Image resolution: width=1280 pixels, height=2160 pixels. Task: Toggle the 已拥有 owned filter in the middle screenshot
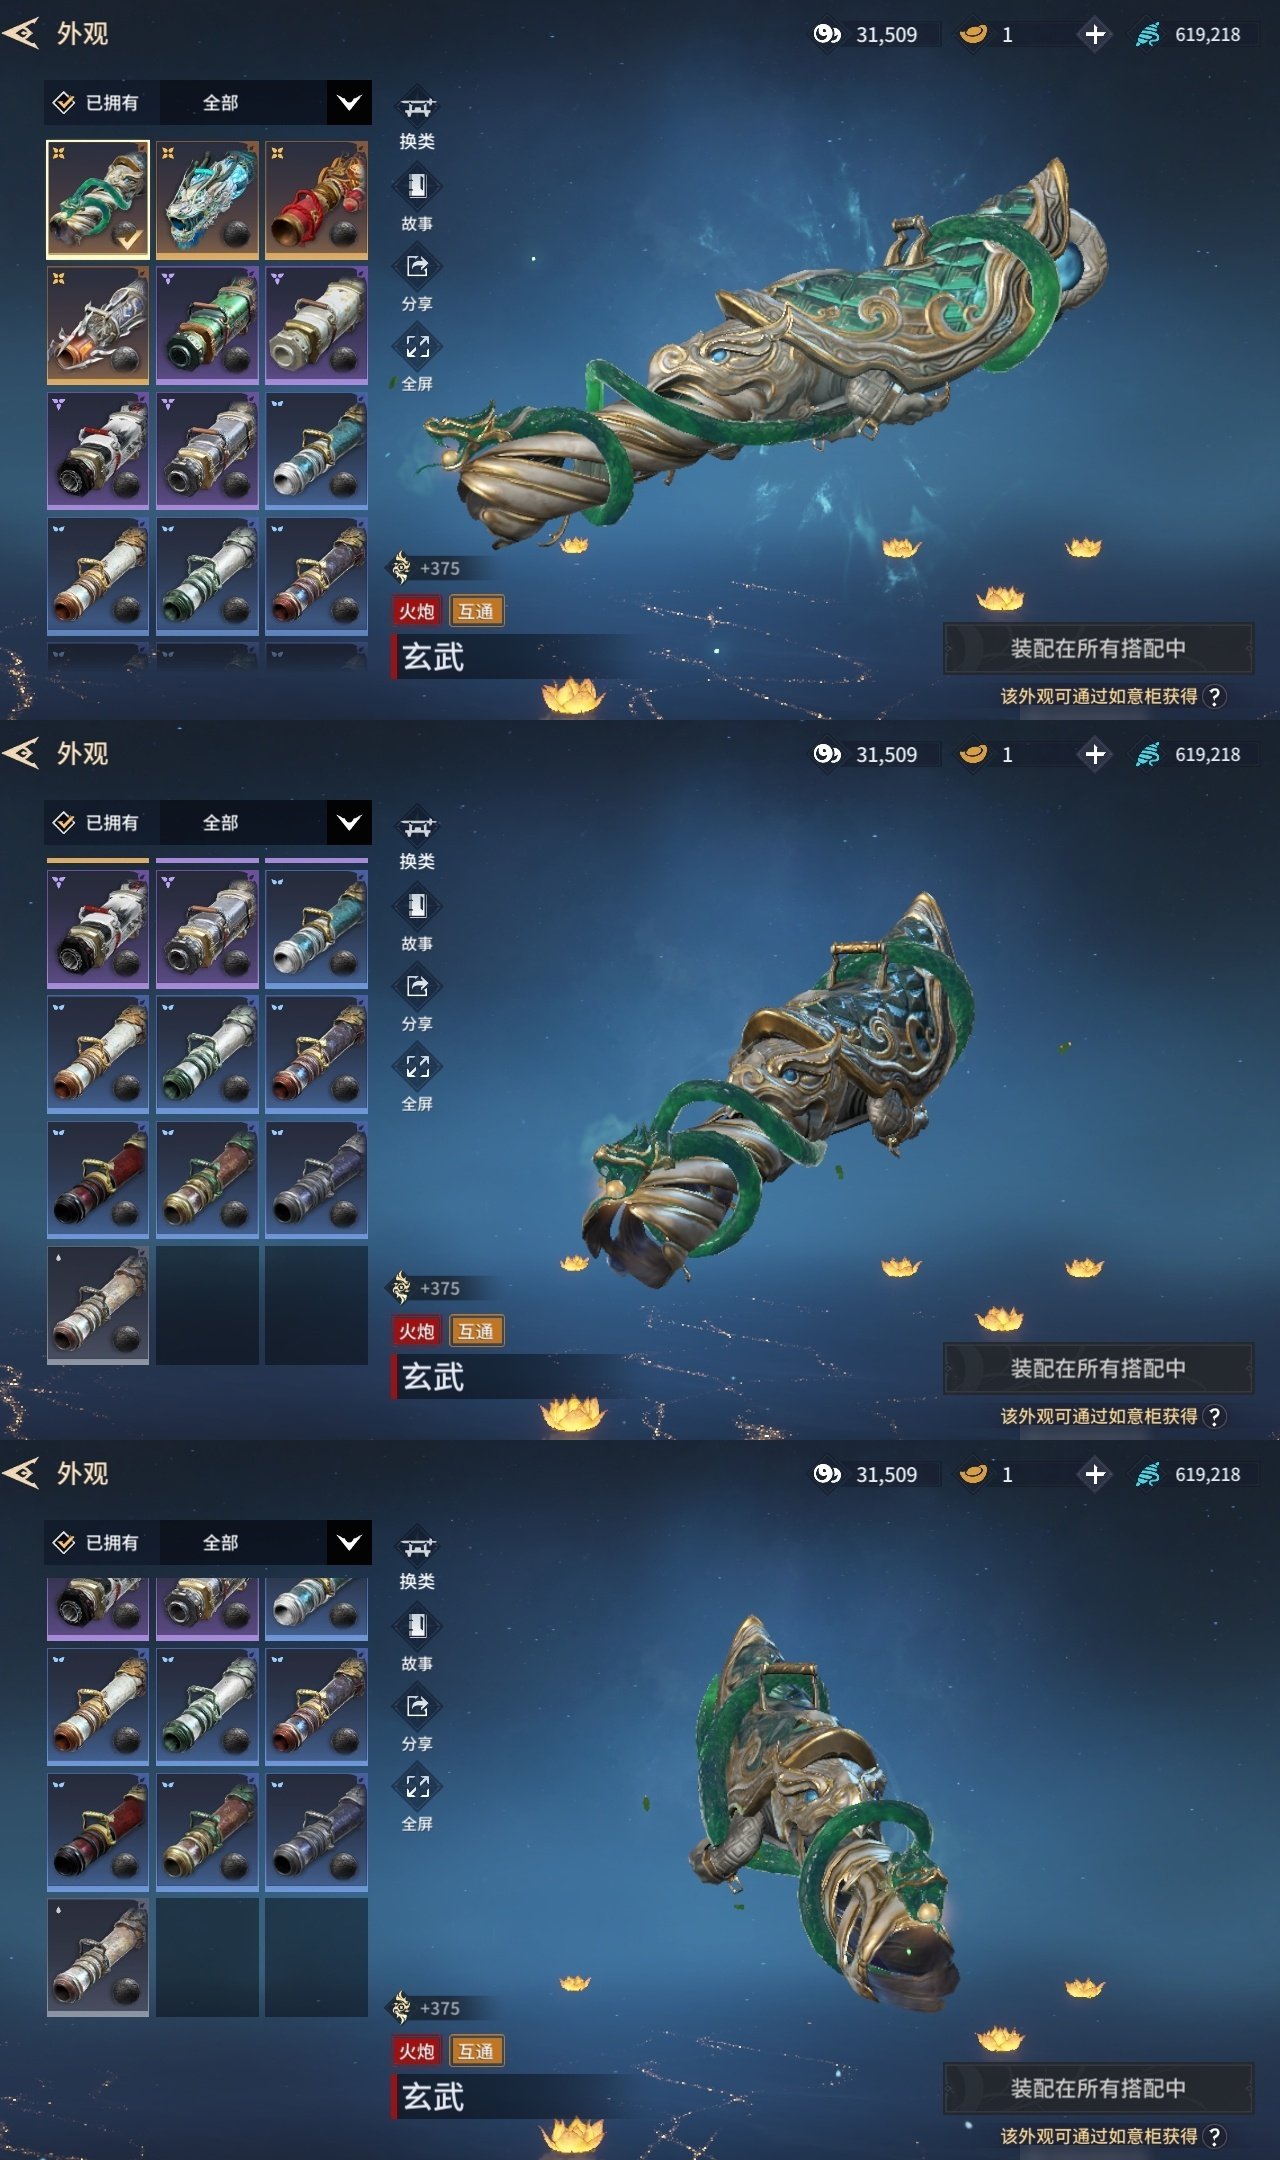(96, 822)
